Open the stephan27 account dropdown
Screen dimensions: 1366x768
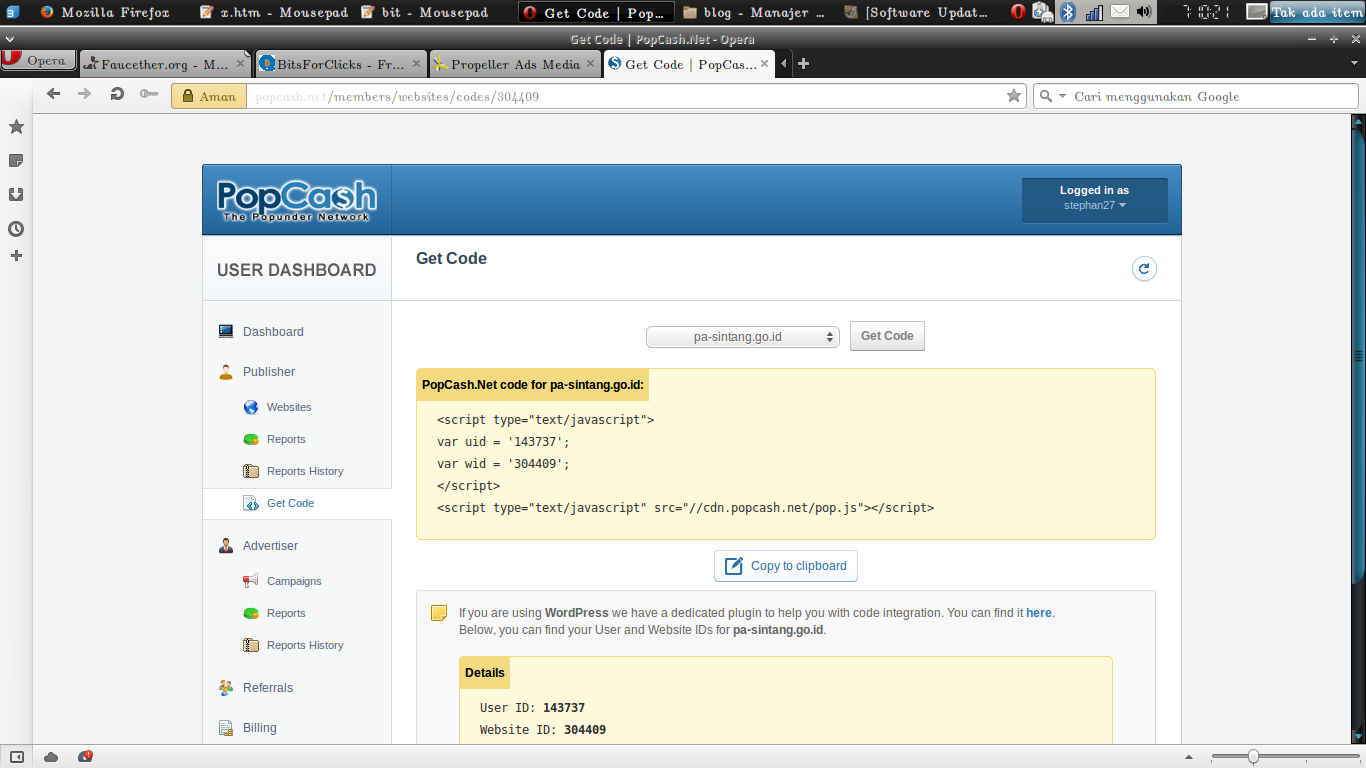click(x=1094, y=200)
